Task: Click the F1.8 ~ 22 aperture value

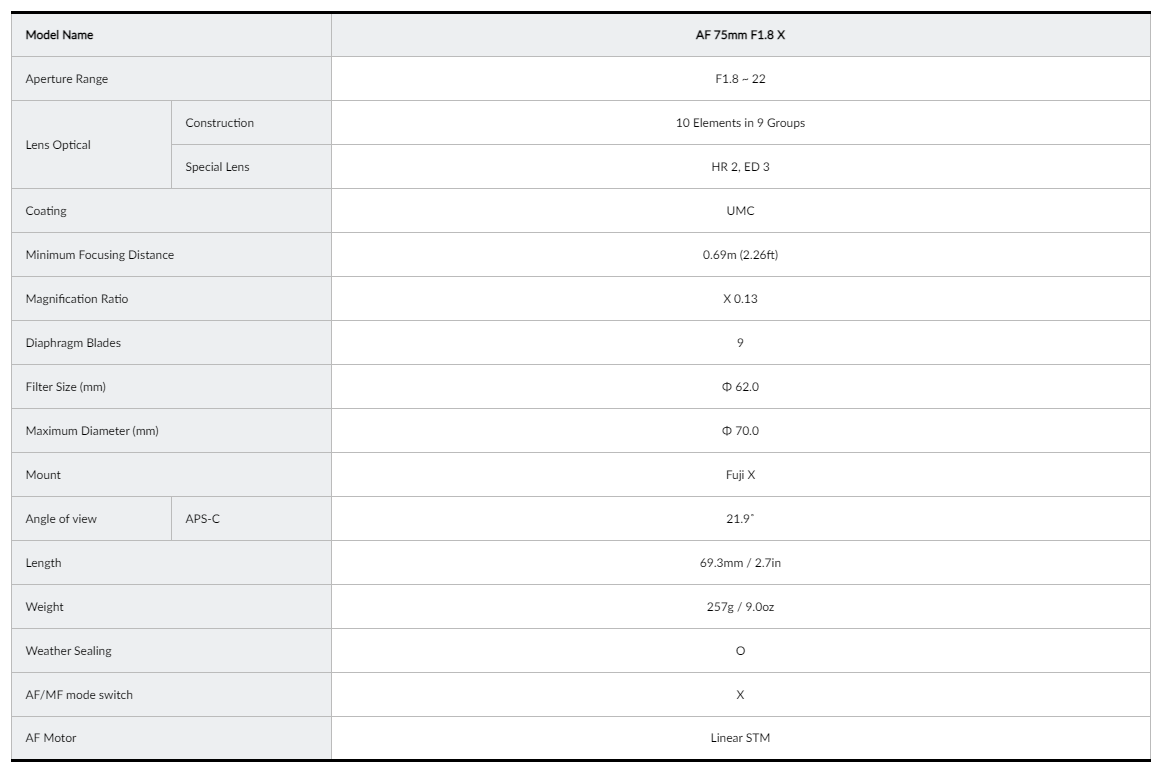Action: coord(740,79)
